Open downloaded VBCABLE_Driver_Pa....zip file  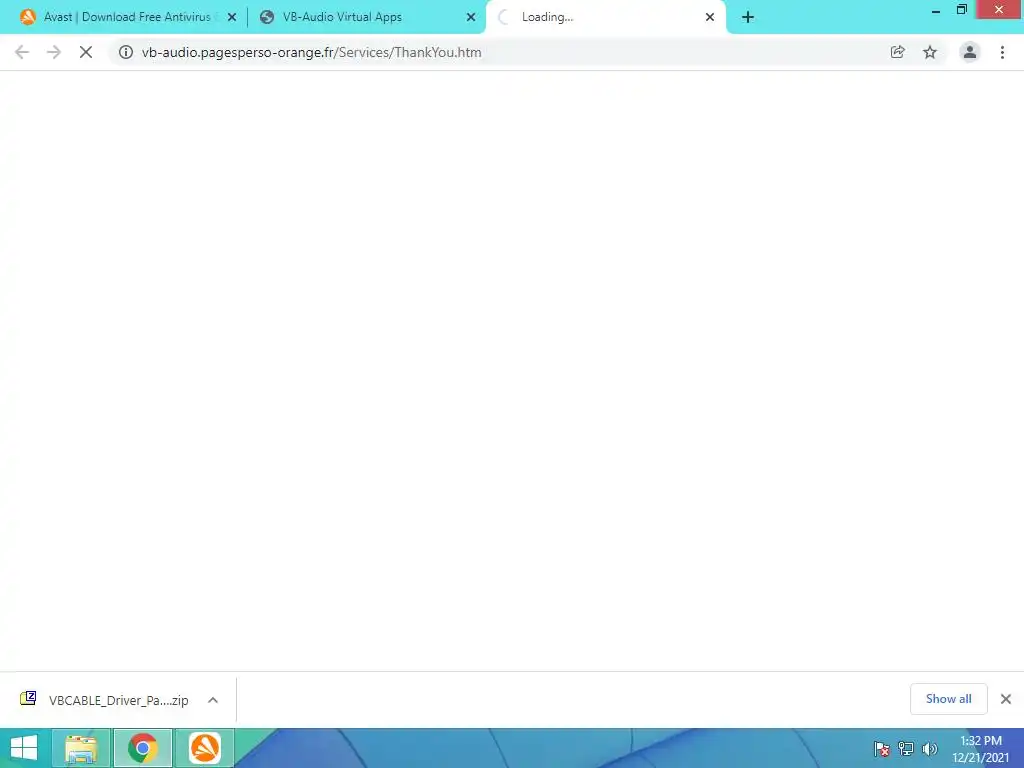(x=104, y=700)
